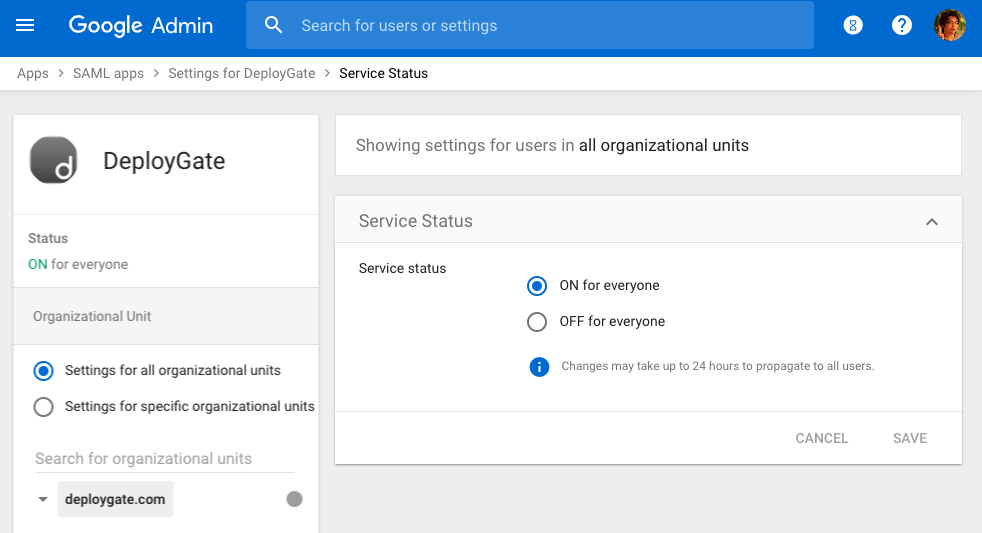The height and width of the screenshot is (533, 982).
Task: Open the hourglass tasks icon
Action: coord(853,25)
